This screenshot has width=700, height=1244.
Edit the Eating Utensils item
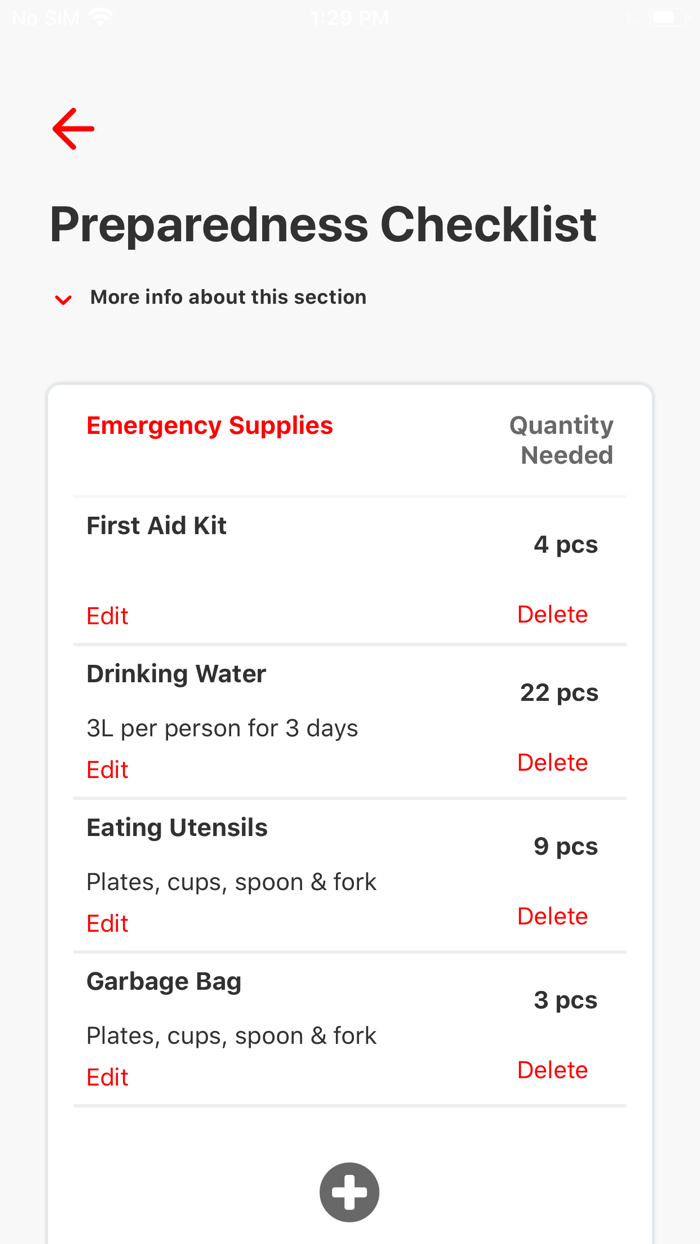point(107,924)
